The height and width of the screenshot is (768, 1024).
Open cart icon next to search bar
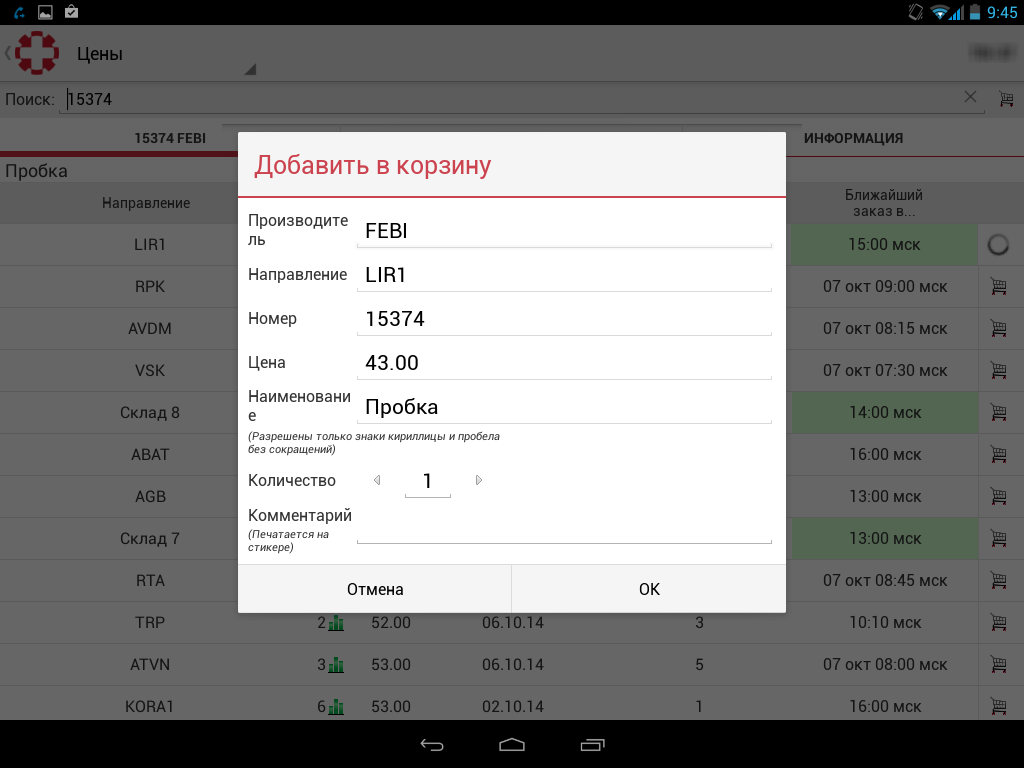[x=1006, y=99]
